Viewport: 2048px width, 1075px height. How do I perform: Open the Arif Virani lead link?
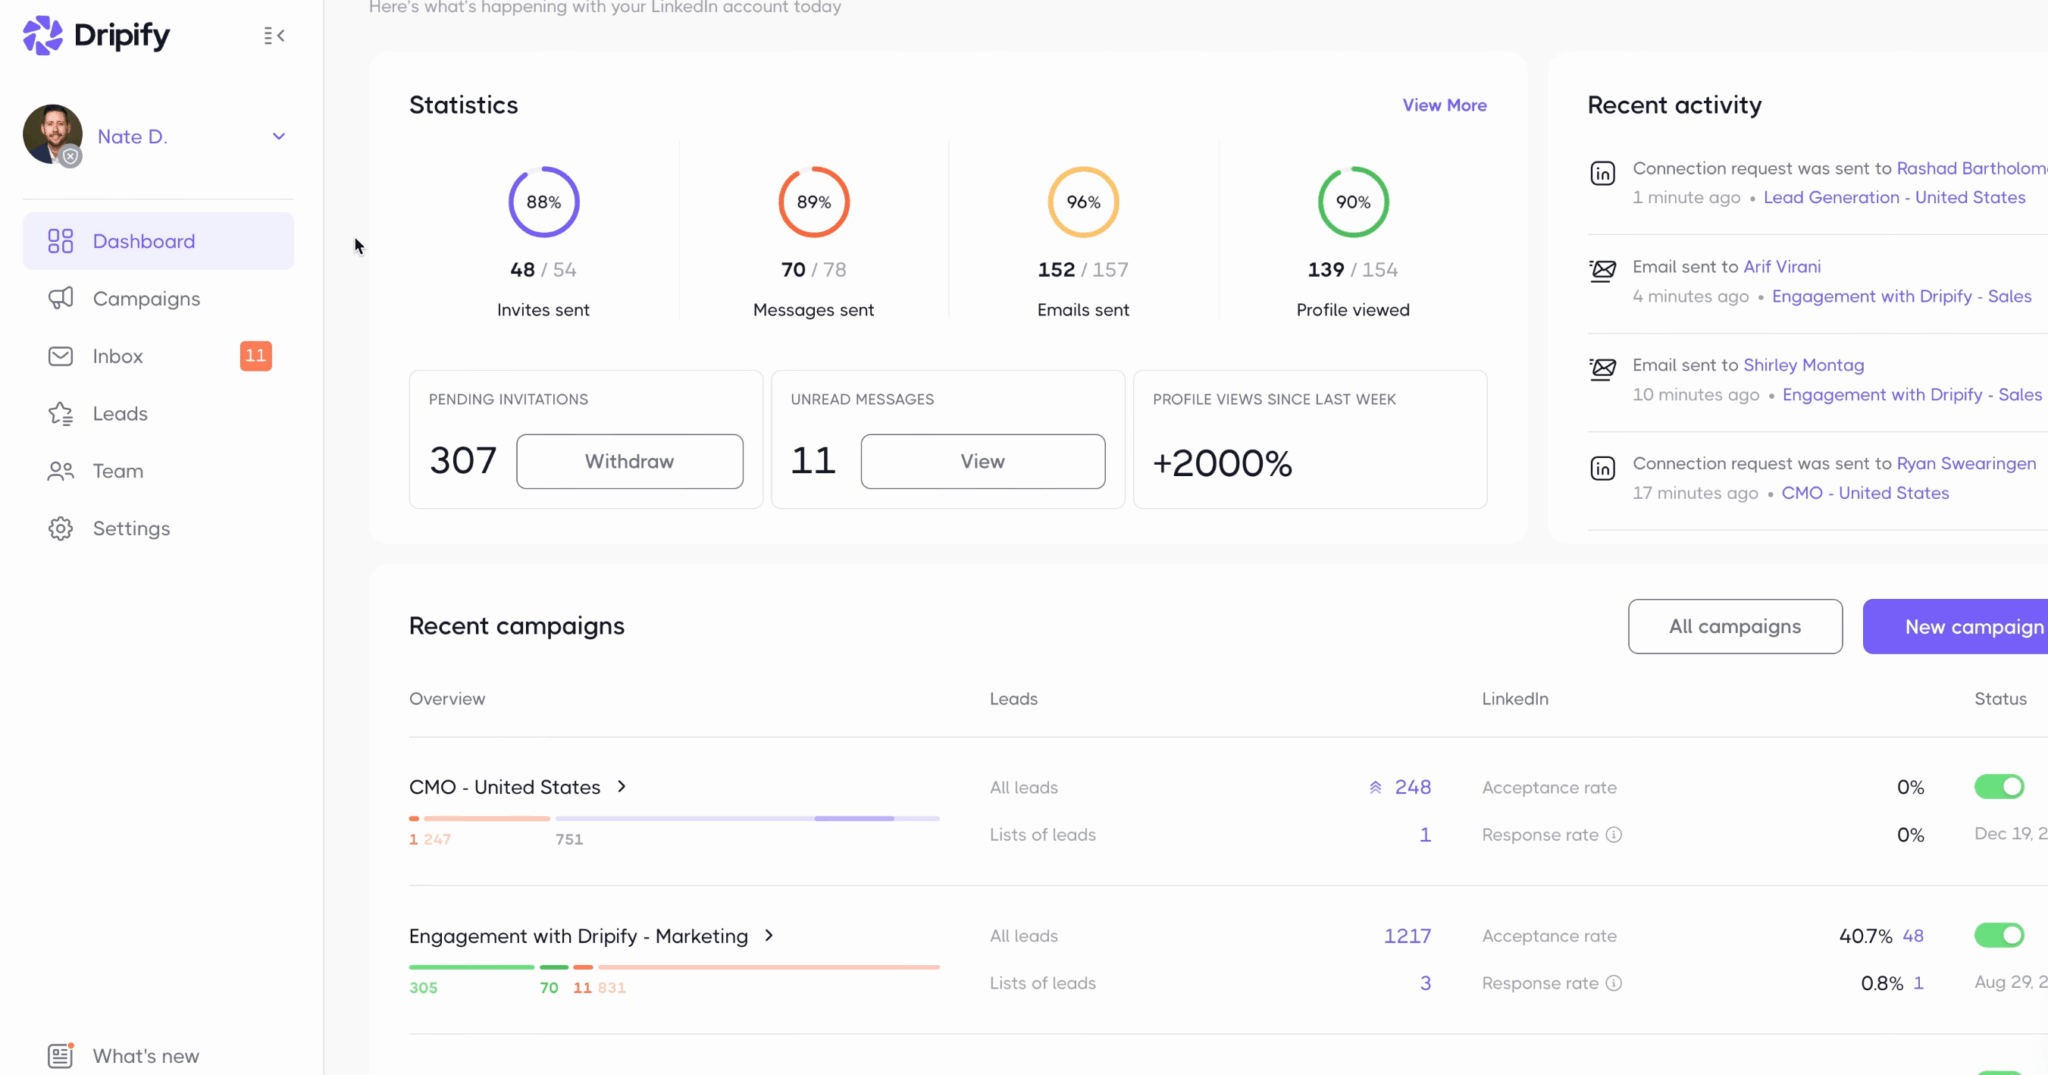[1782, 267]
